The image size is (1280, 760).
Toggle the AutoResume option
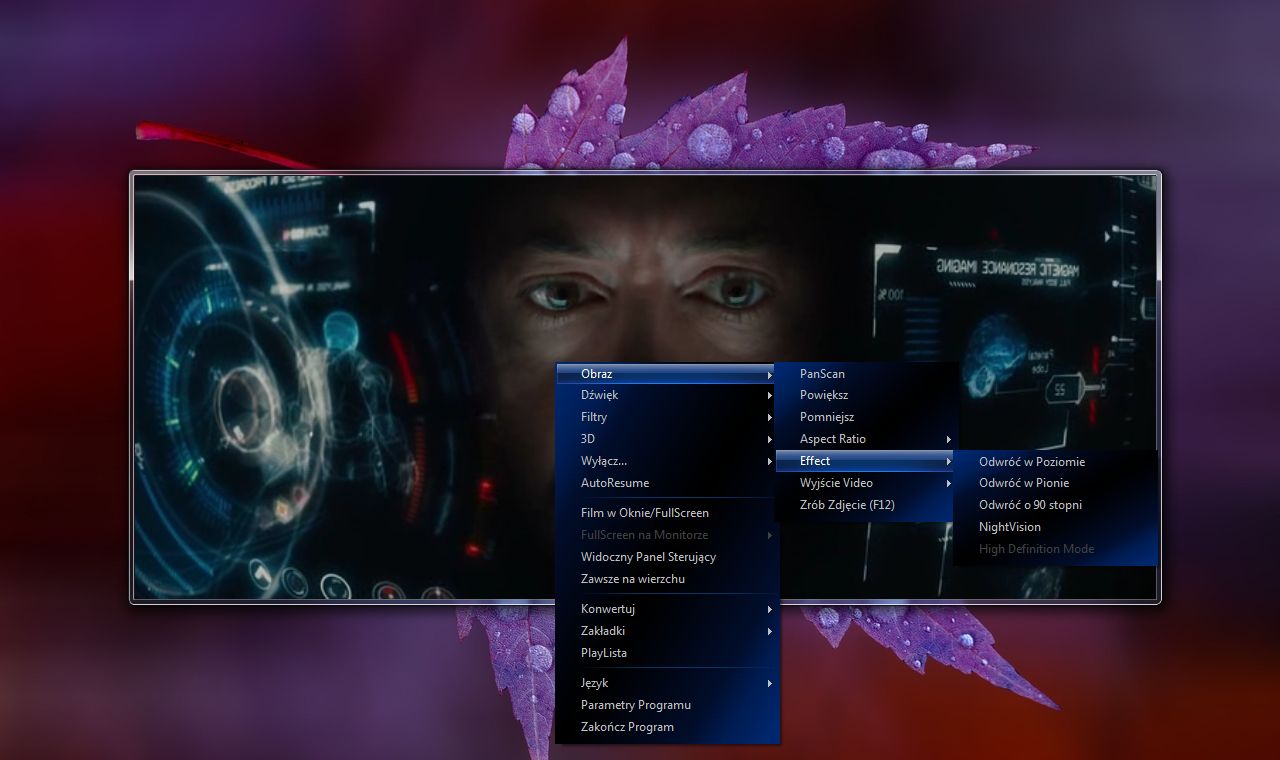pos(667,483)
